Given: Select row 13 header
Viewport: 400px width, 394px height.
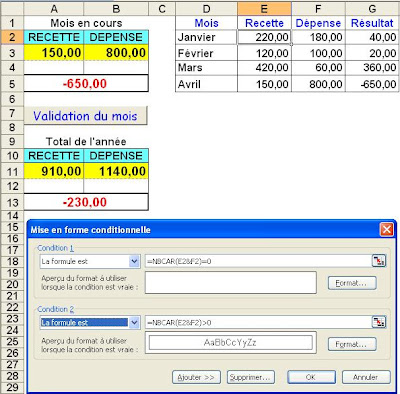Looking at the screenshot, I should coord(12,202).
